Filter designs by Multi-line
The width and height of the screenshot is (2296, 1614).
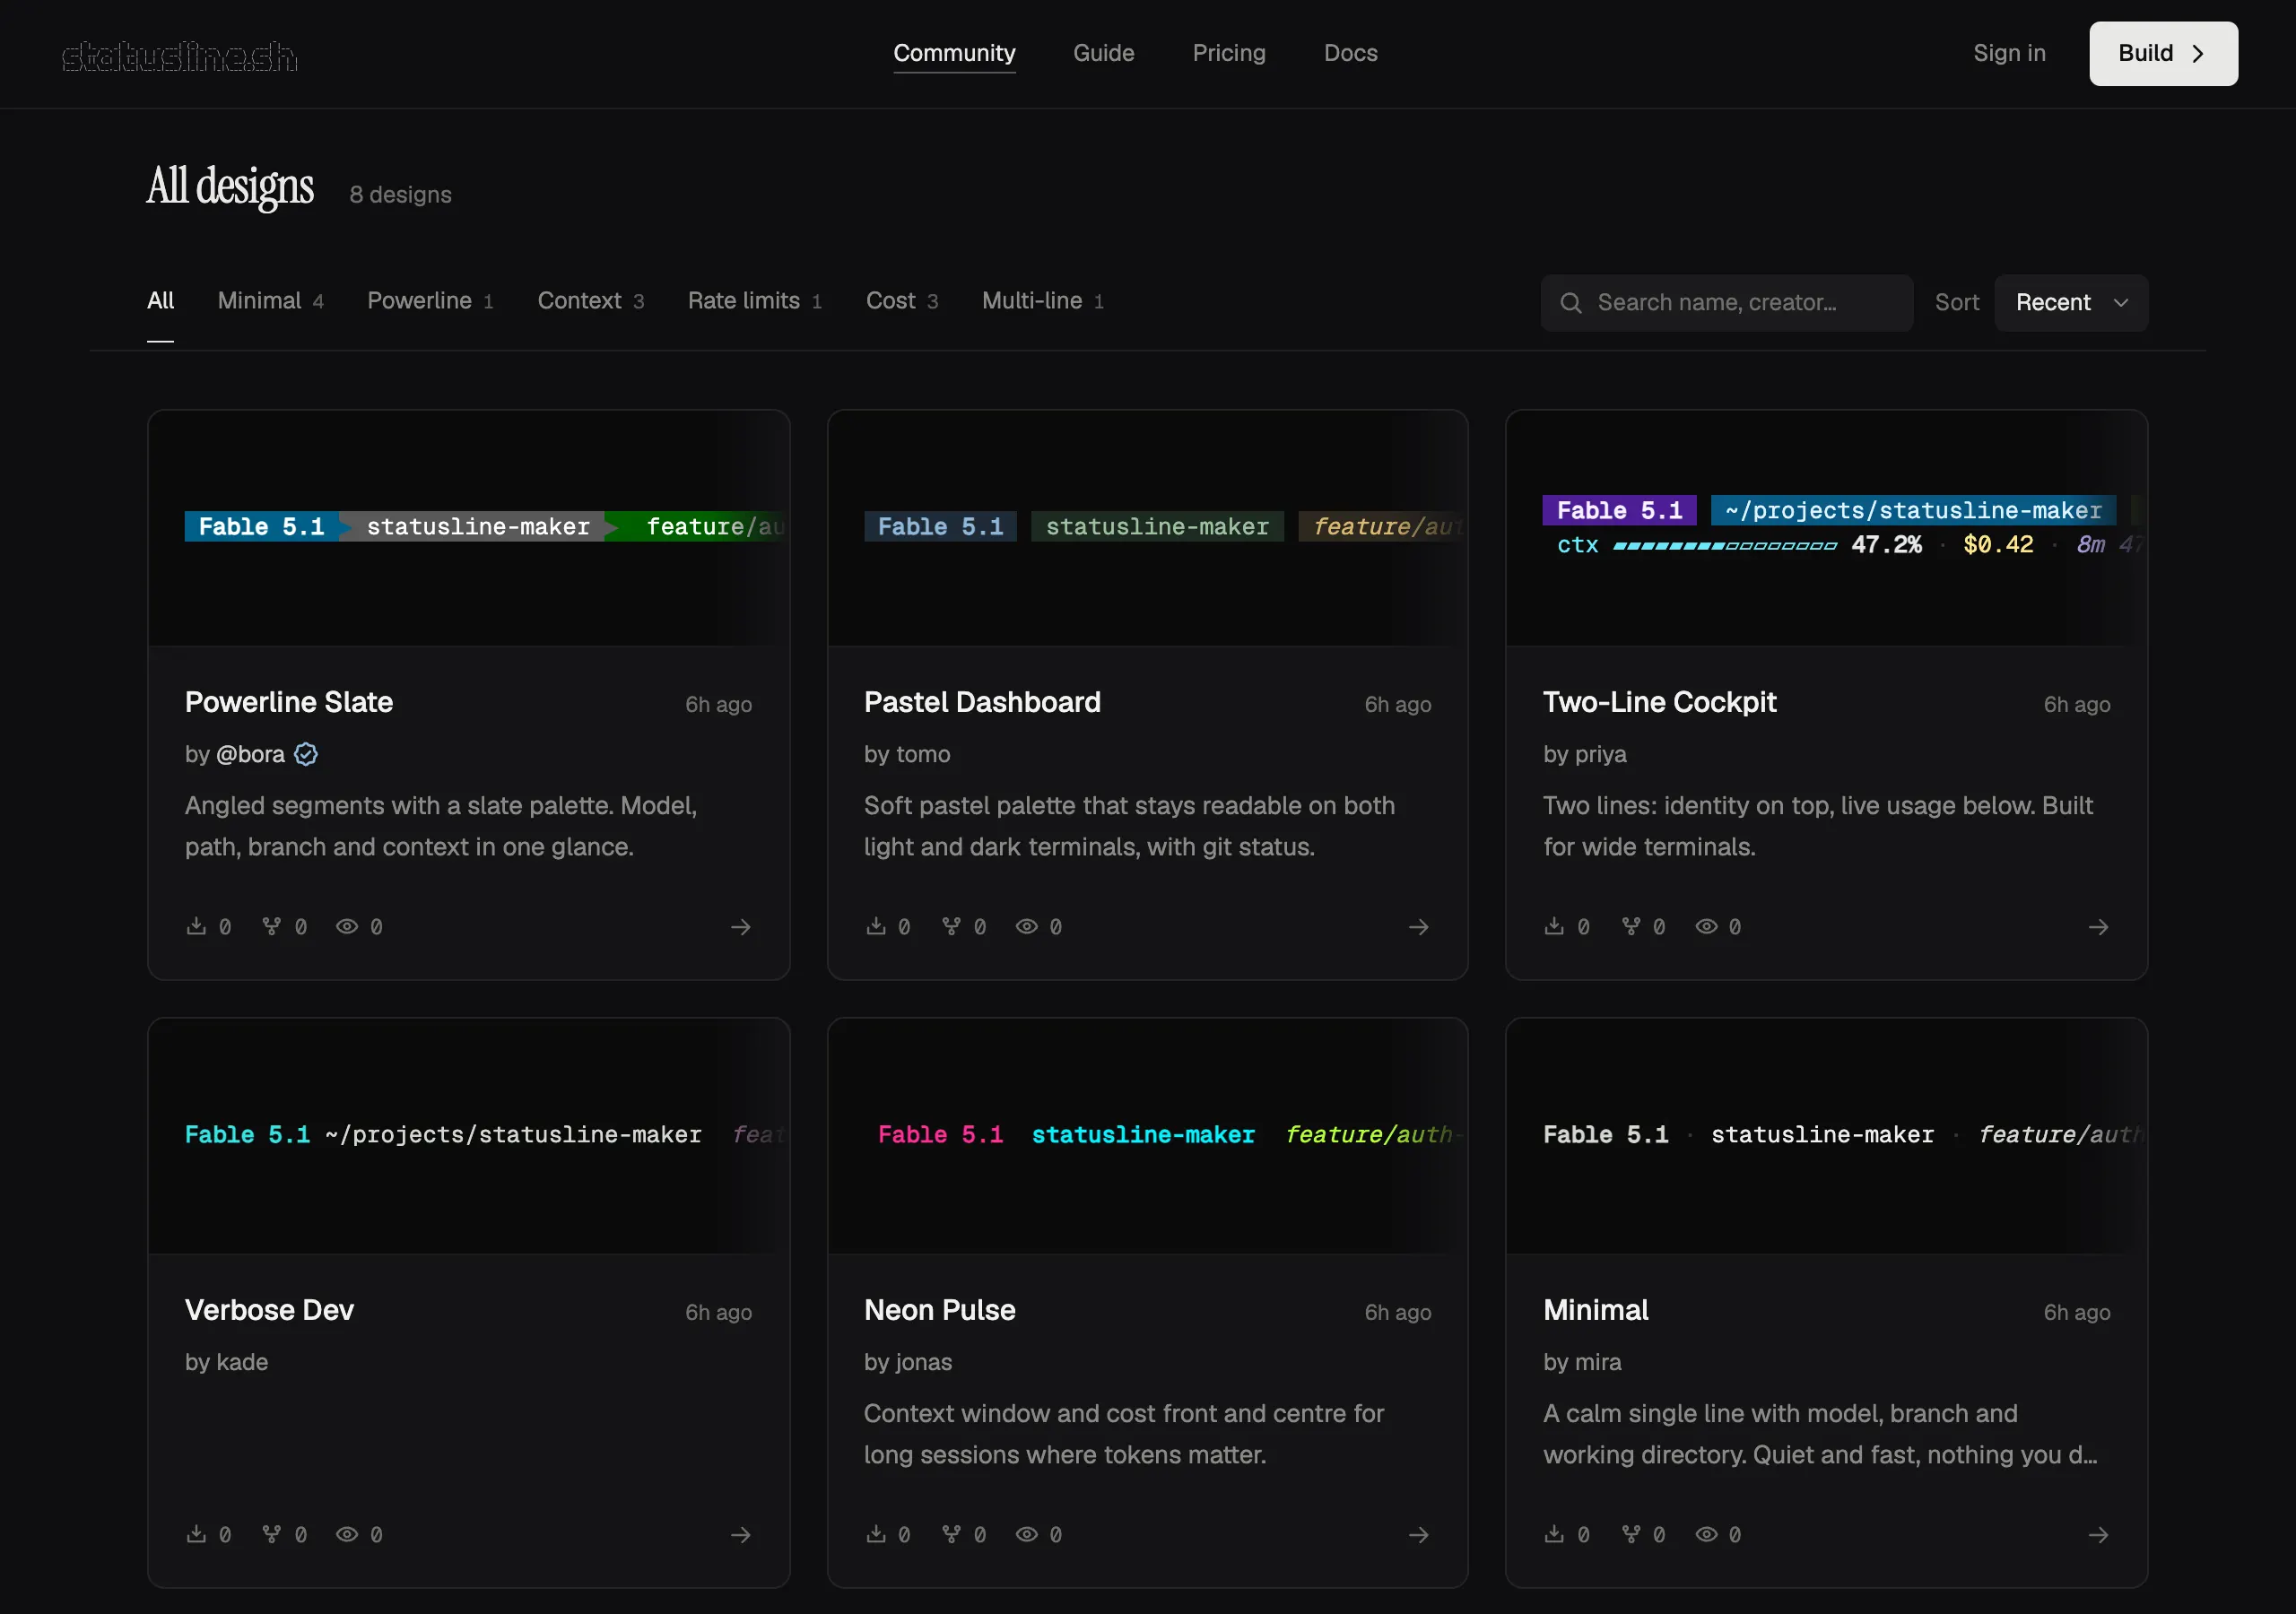click(x=1042, y=301)
